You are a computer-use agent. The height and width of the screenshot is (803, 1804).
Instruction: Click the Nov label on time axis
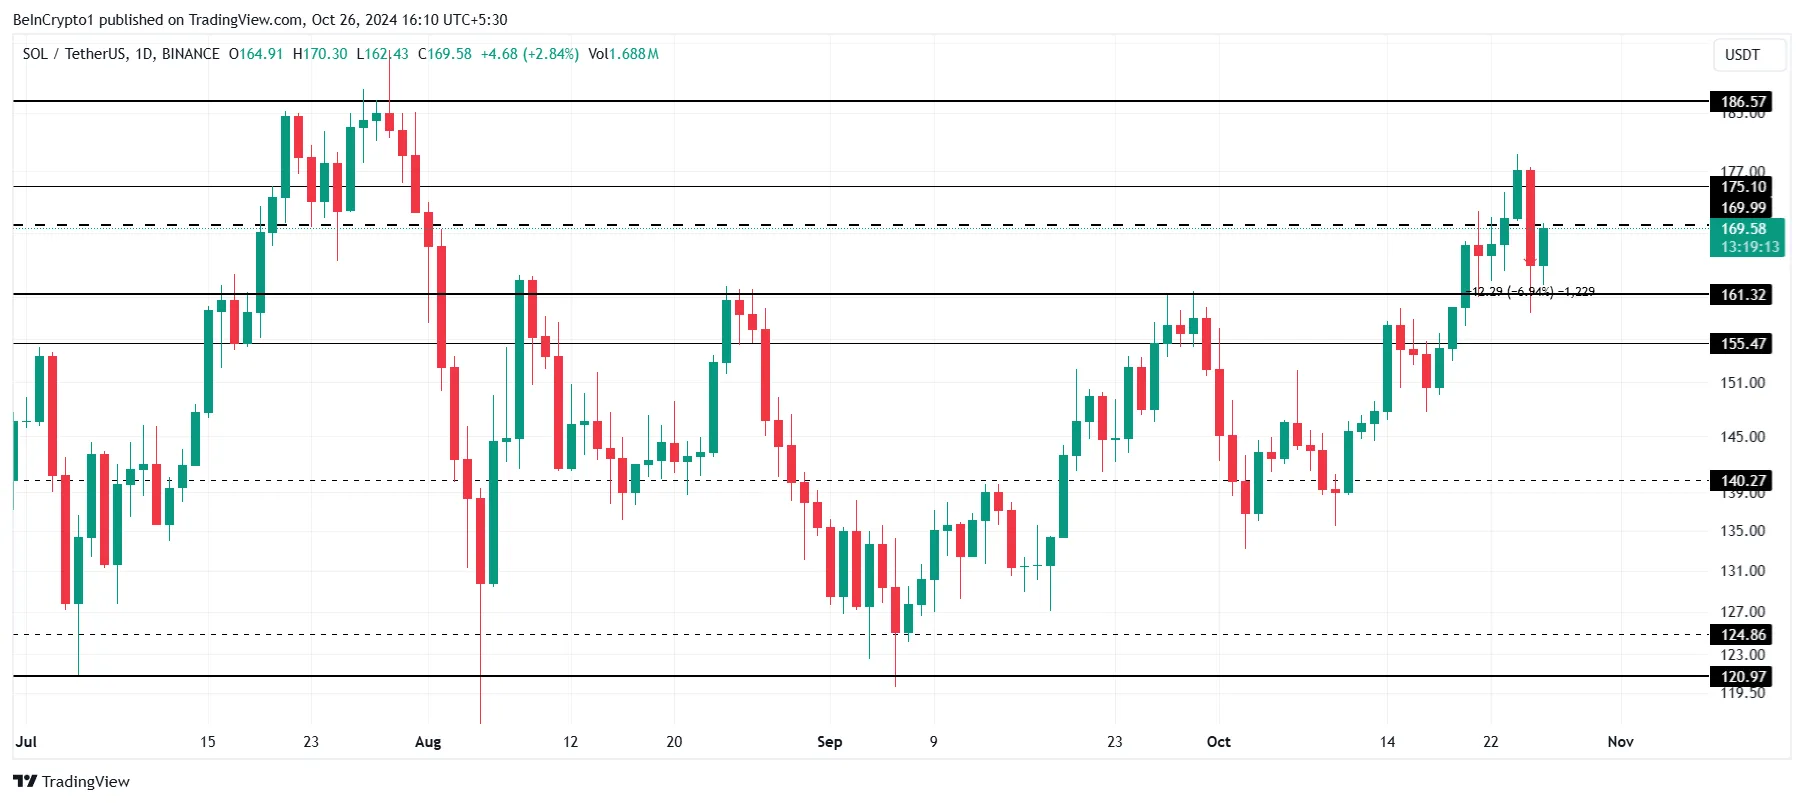click(1620, 742)
